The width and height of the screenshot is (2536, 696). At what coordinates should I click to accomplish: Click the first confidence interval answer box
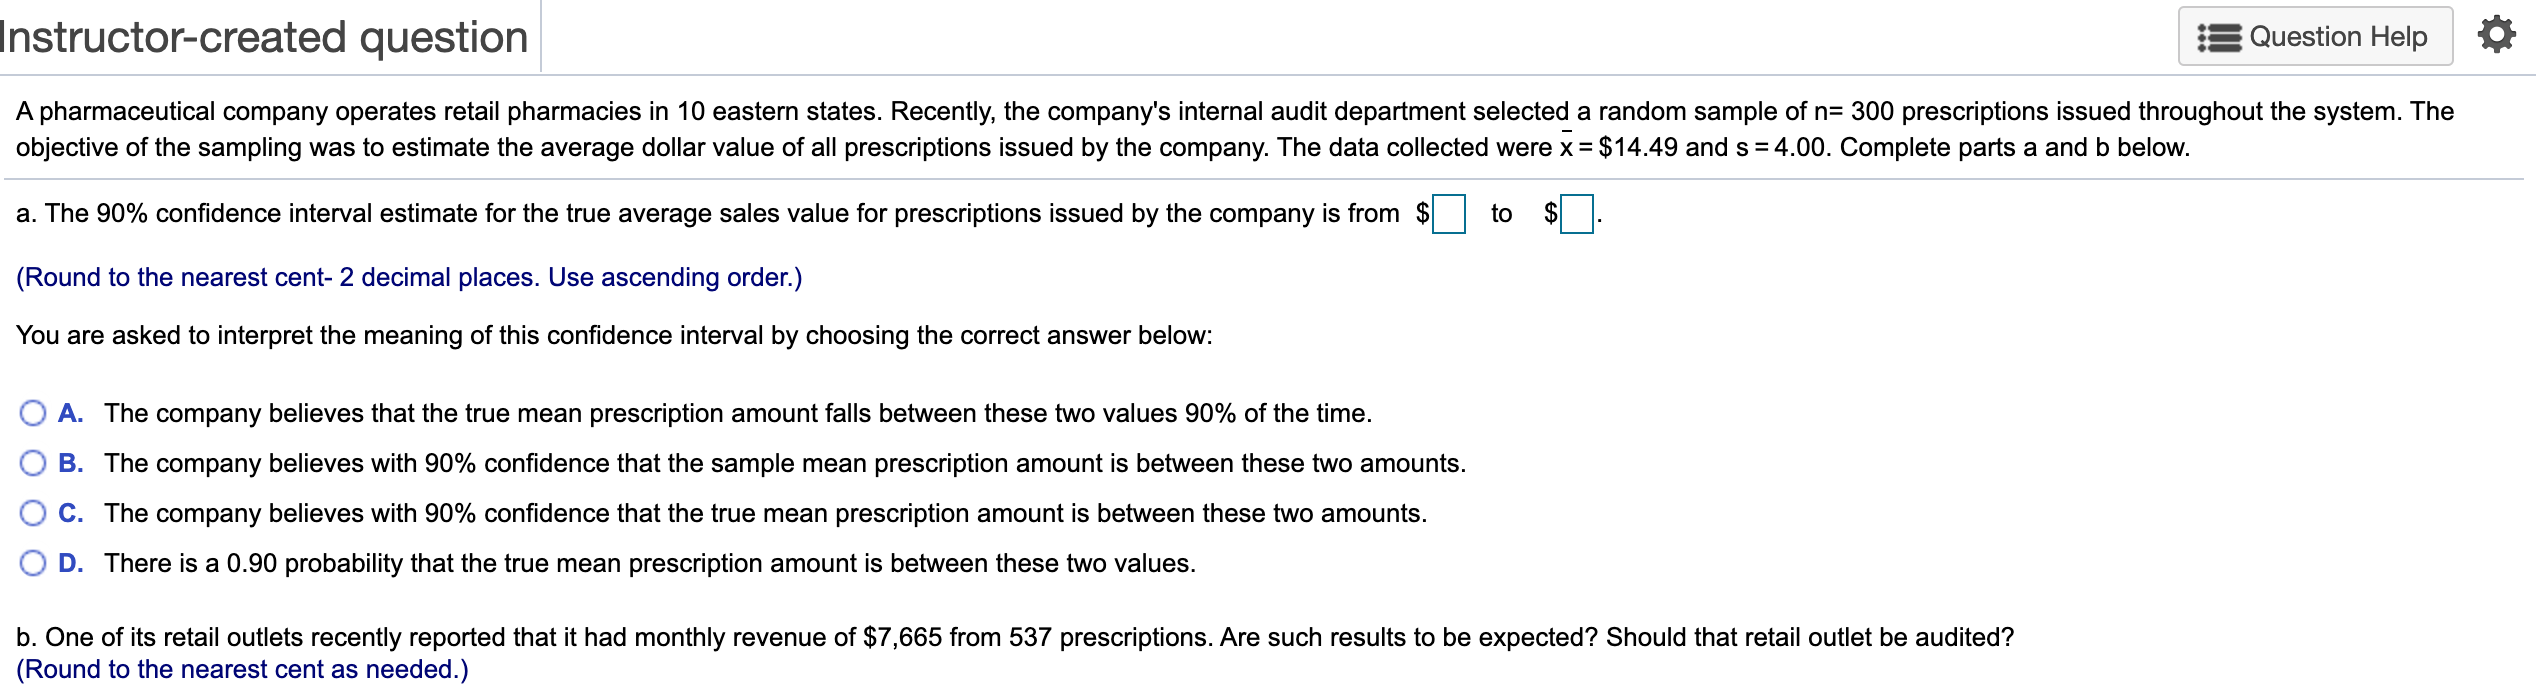[x=1449, y=215]
